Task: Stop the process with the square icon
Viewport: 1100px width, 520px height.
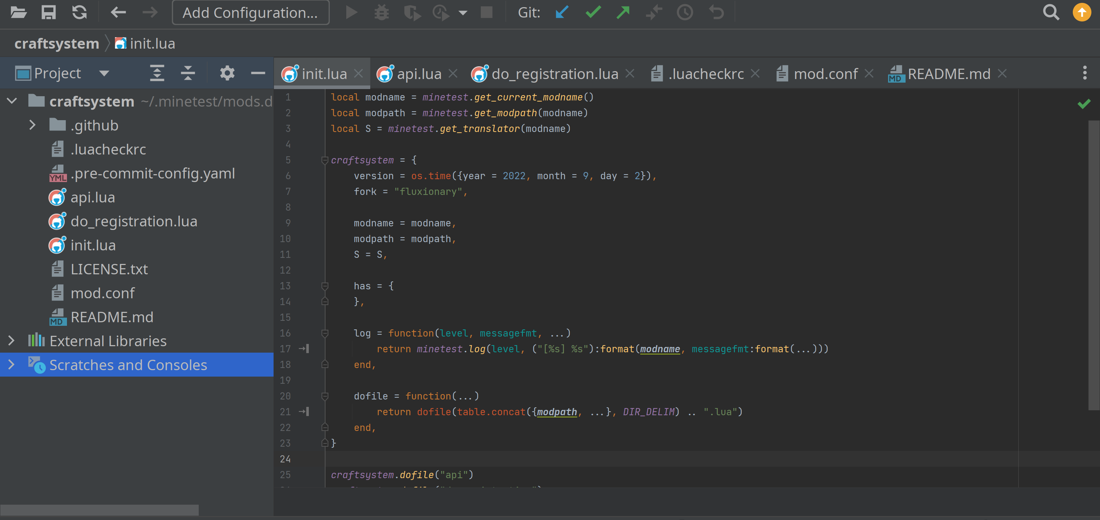Action: click(486, 12)
